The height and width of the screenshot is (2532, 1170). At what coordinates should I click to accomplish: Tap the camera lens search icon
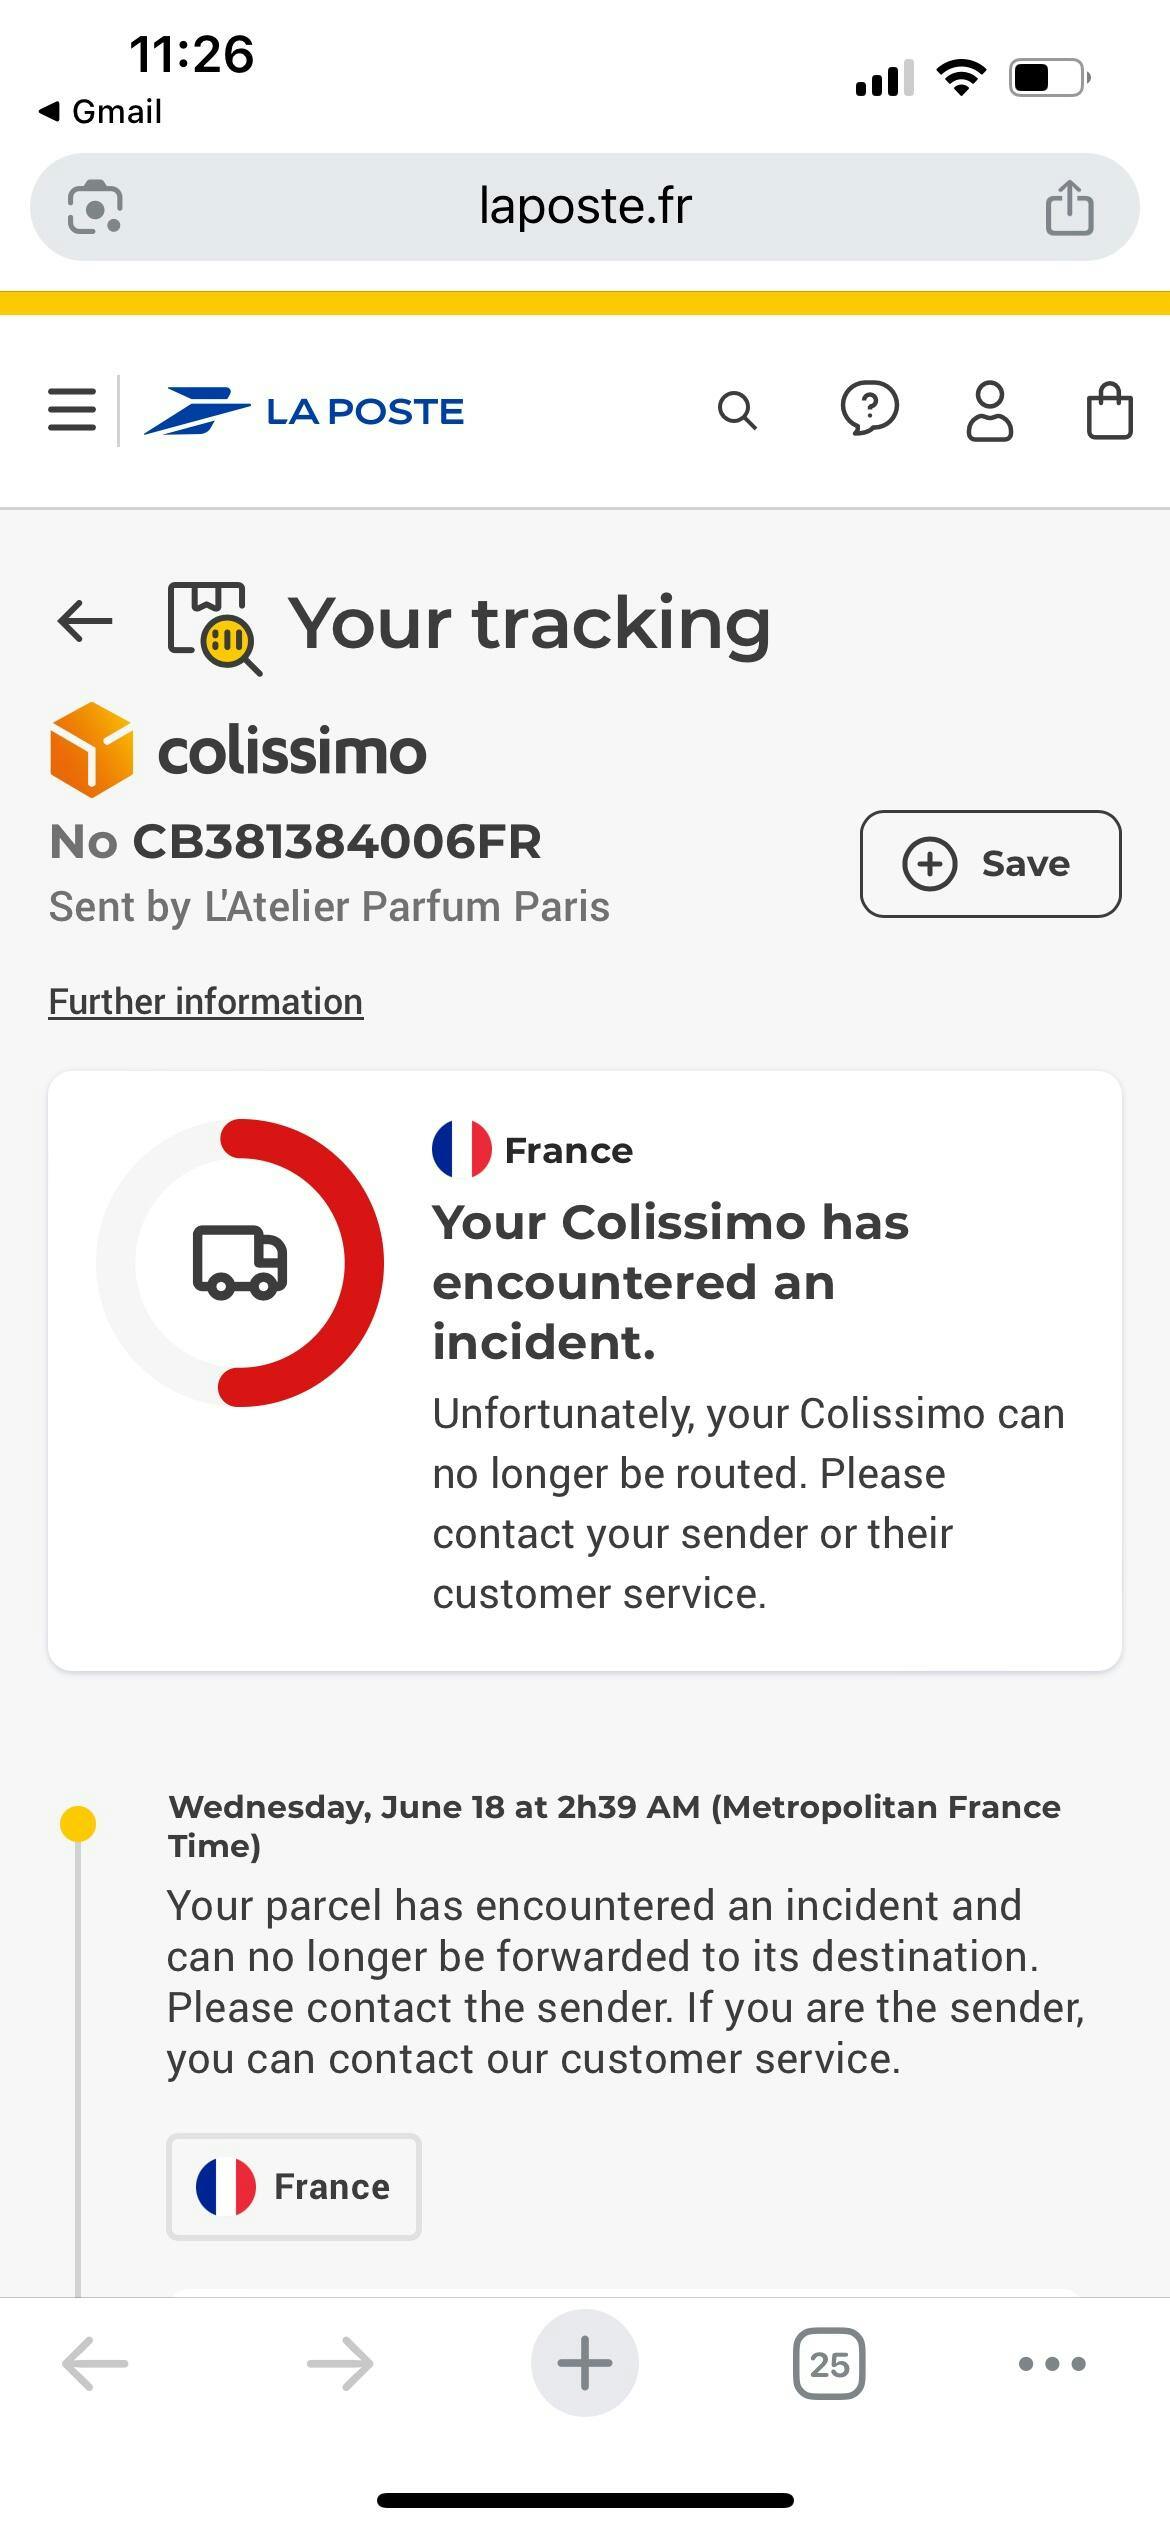[95, 207]
